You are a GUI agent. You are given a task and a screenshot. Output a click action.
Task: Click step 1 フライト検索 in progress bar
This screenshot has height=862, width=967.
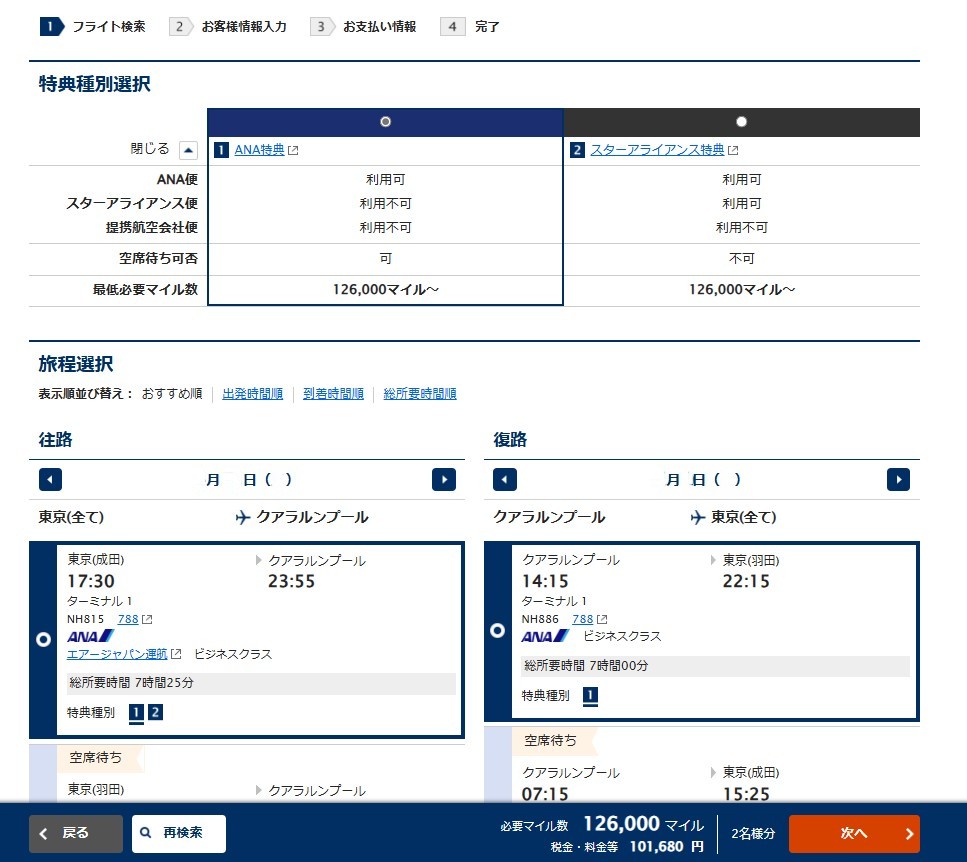coord(93,27)
